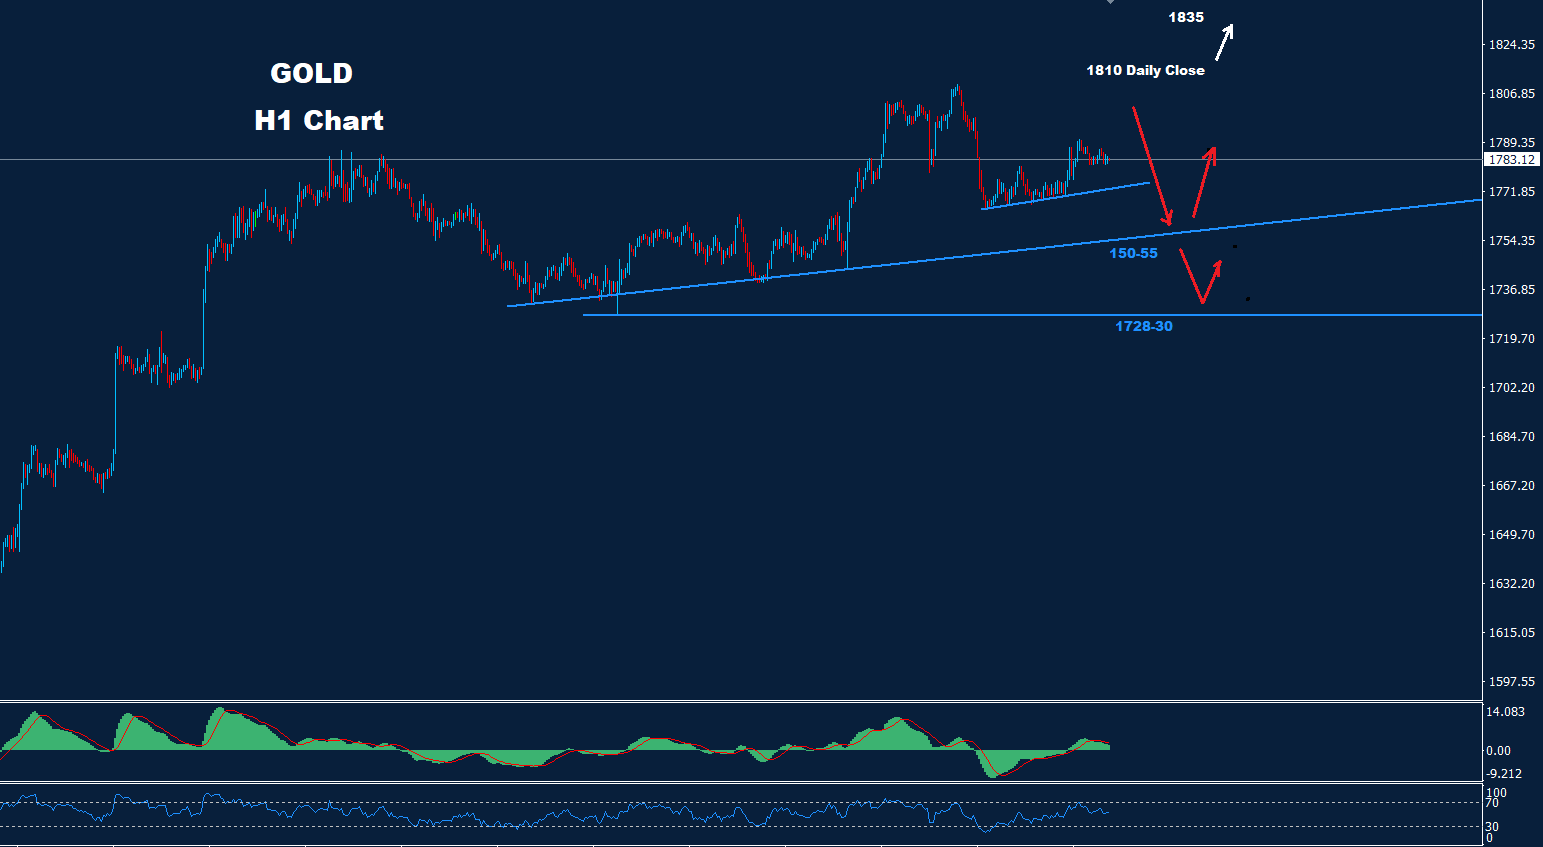Click the 1824.35 price axis label
The width and height of the screenshot is (1543, 847).
[1511, 45]
